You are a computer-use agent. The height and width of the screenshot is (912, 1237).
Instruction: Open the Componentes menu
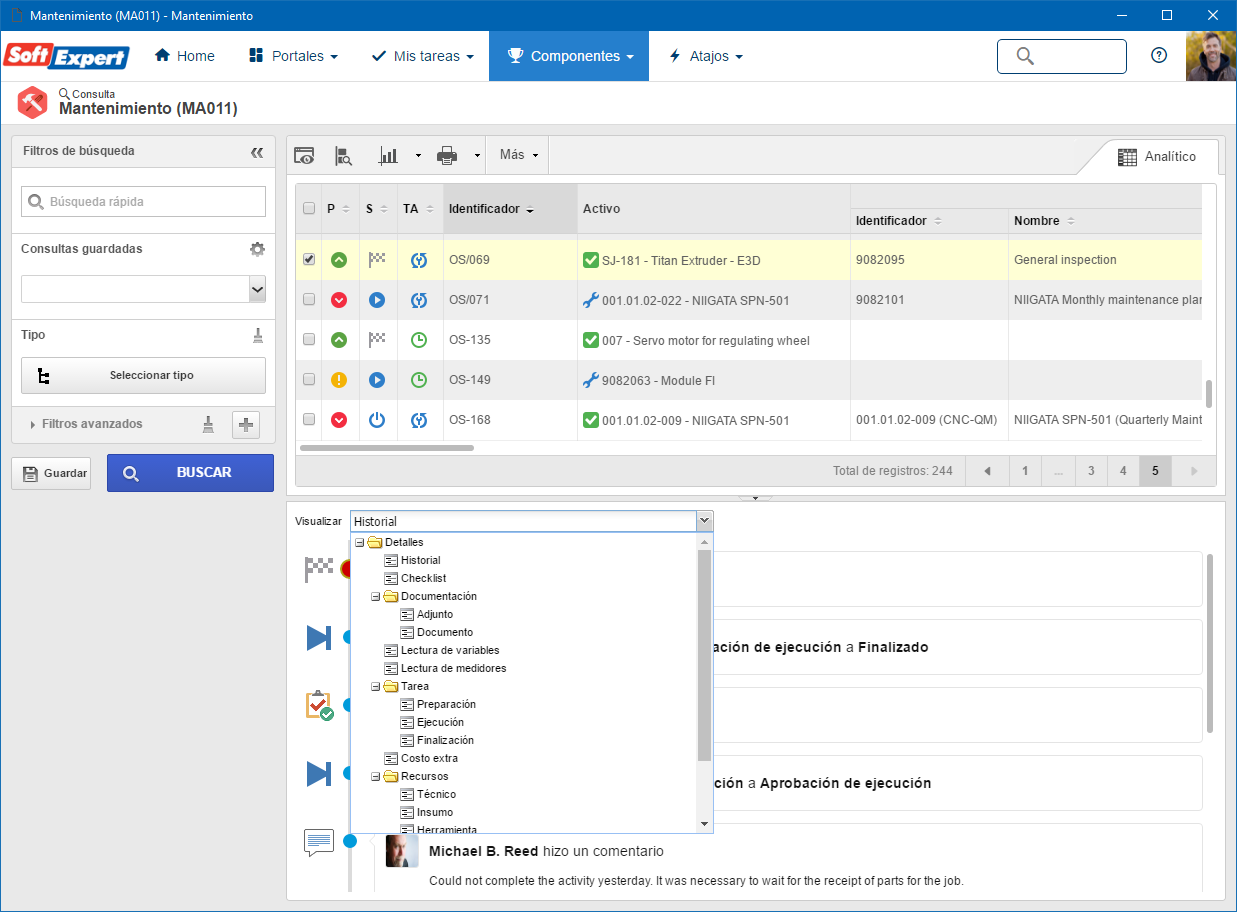(570, 56)
